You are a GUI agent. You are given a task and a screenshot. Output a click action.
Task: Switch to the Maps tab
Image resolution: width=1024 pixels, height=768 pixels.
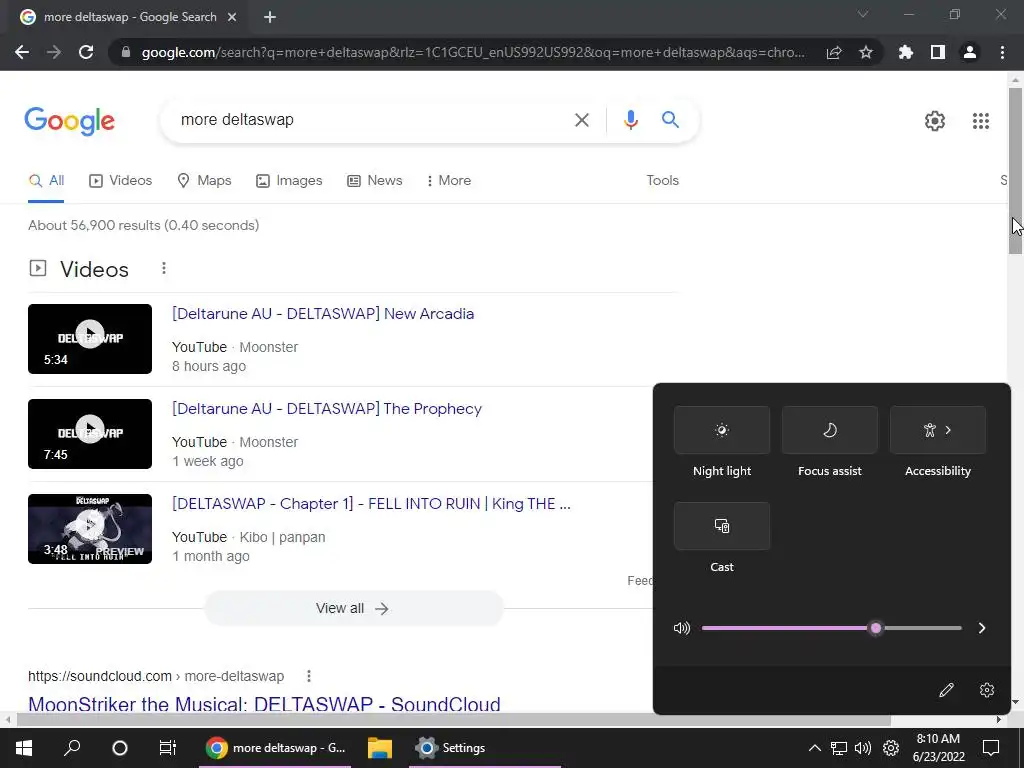(204, 181)
